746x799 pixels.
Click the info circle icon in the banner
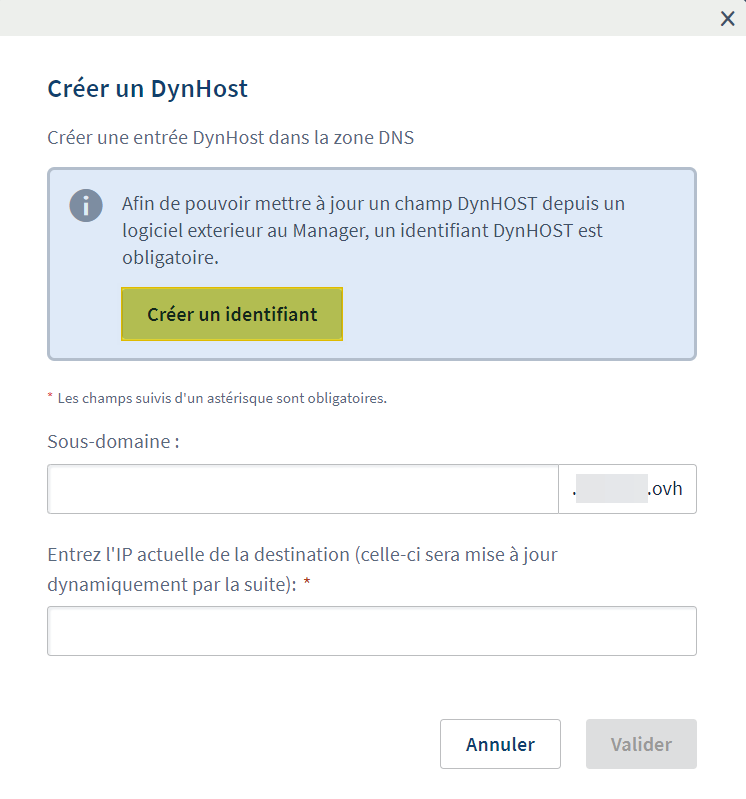(86, 206)
